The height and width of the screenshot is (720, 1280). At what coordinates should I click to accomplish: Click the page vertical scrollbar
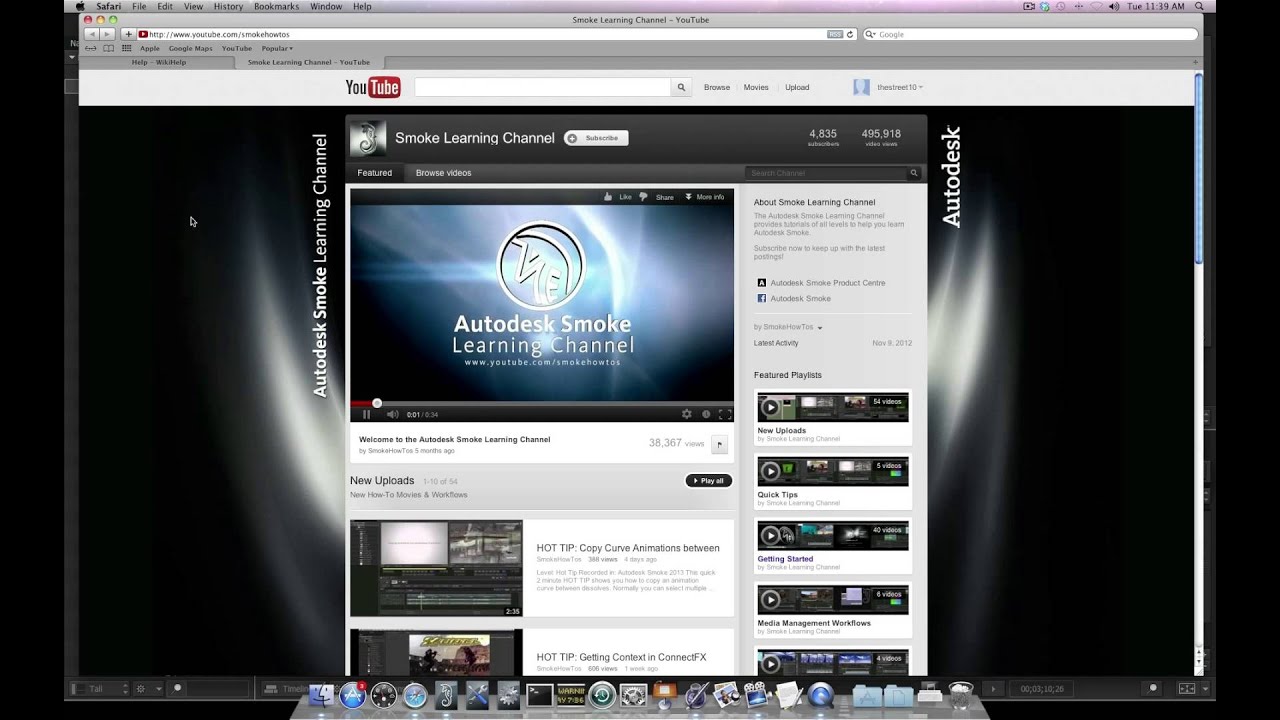click(1199, 168)
